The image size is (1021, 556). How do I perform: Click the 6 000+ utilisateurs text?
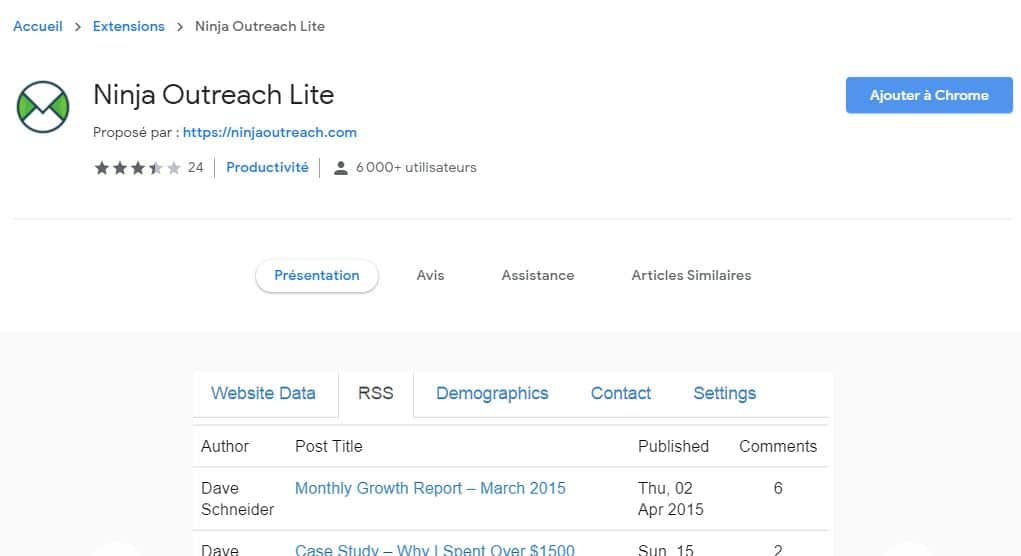416,167
